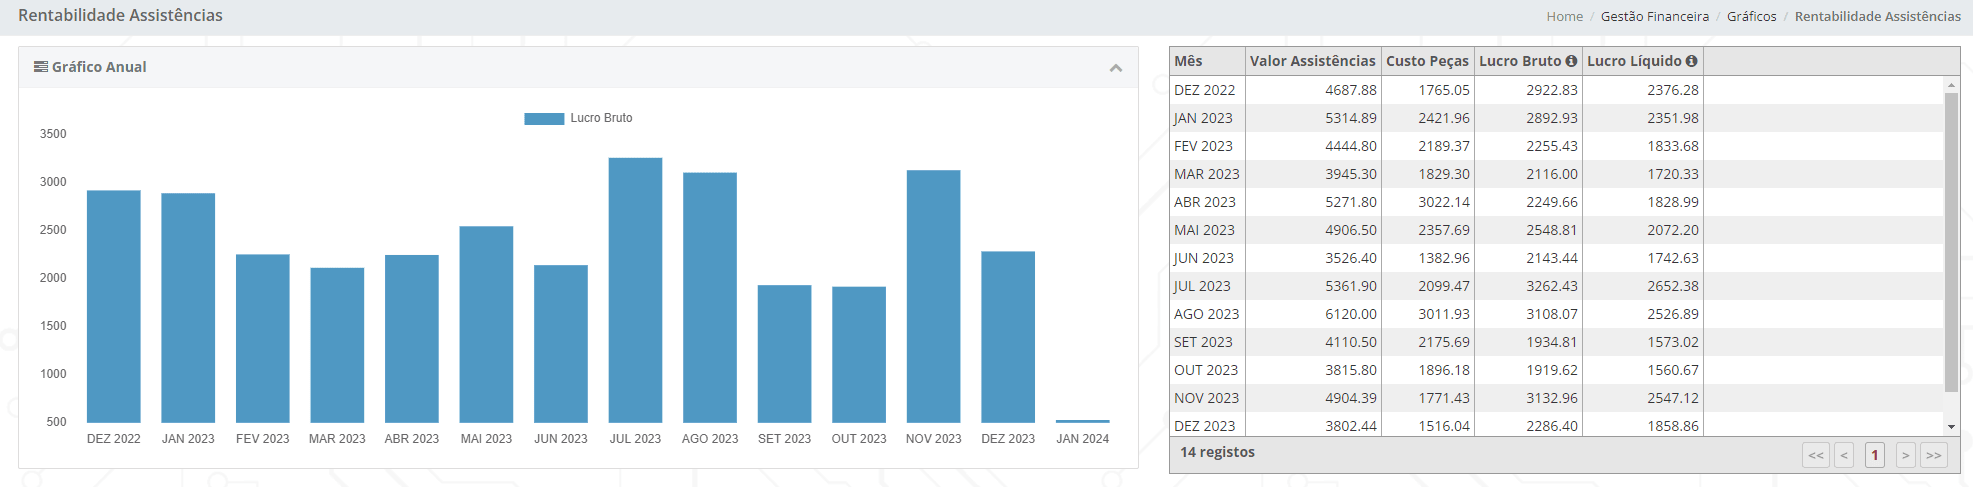Go to the next table page
This screenshot has width=1973, height=487.
(1906, 455)
